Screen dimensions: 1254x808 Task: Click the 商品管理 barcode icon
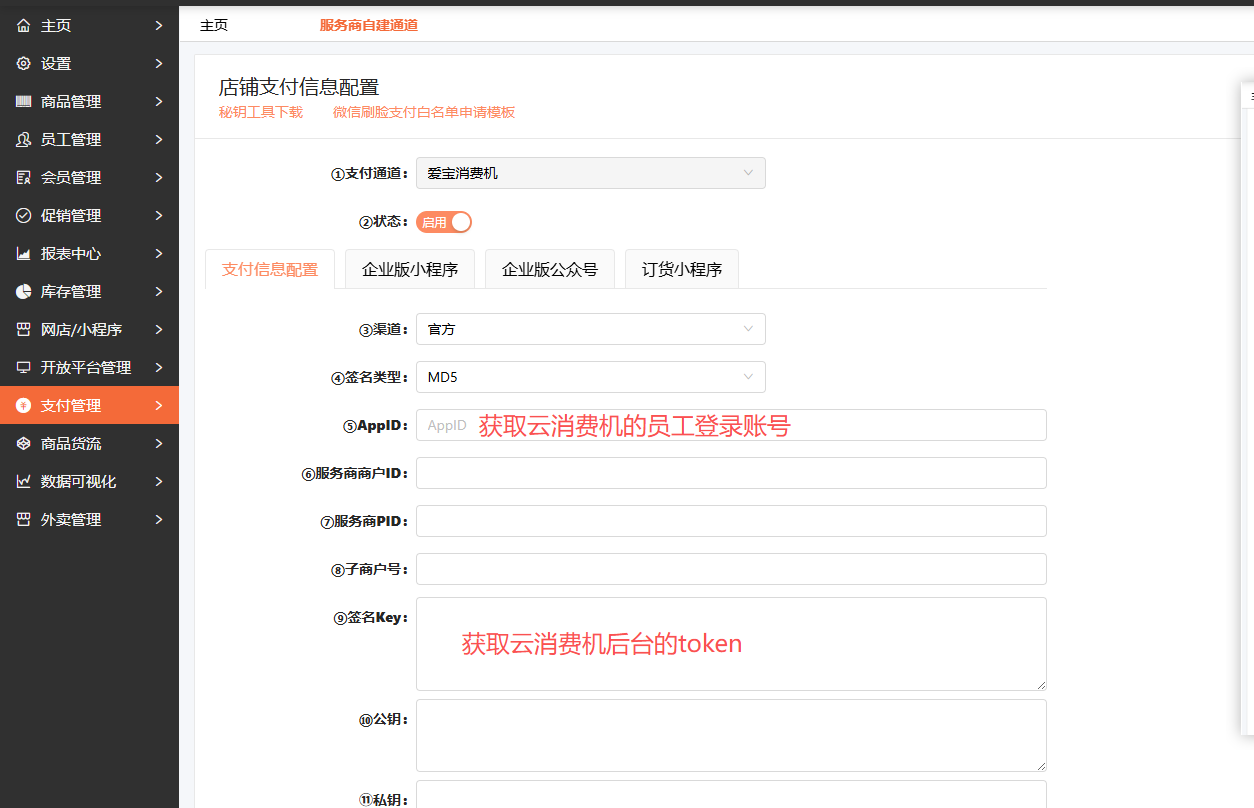coord(23,102)
